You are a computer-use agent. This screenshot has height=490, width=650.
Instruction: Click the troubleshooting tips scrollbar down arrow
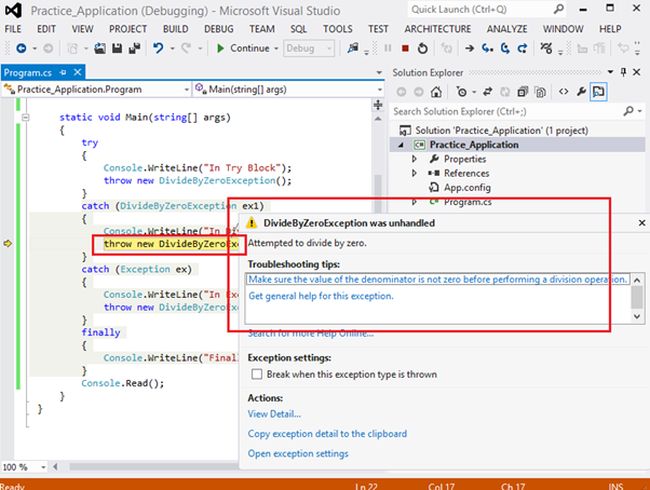637,316
